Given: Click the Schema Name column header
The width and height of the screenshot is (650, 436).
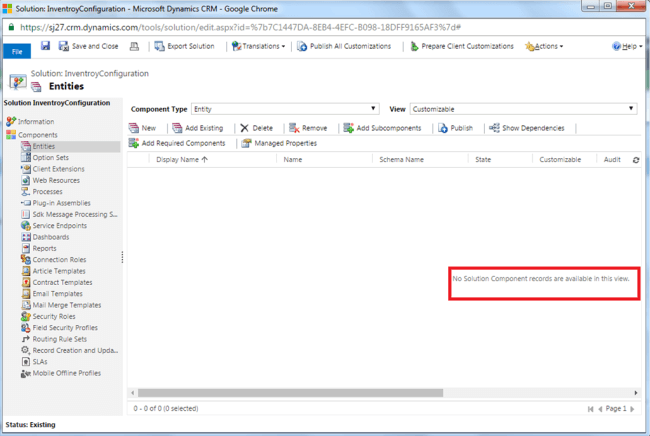Looking at the screenshot, I should pos(401,160).
